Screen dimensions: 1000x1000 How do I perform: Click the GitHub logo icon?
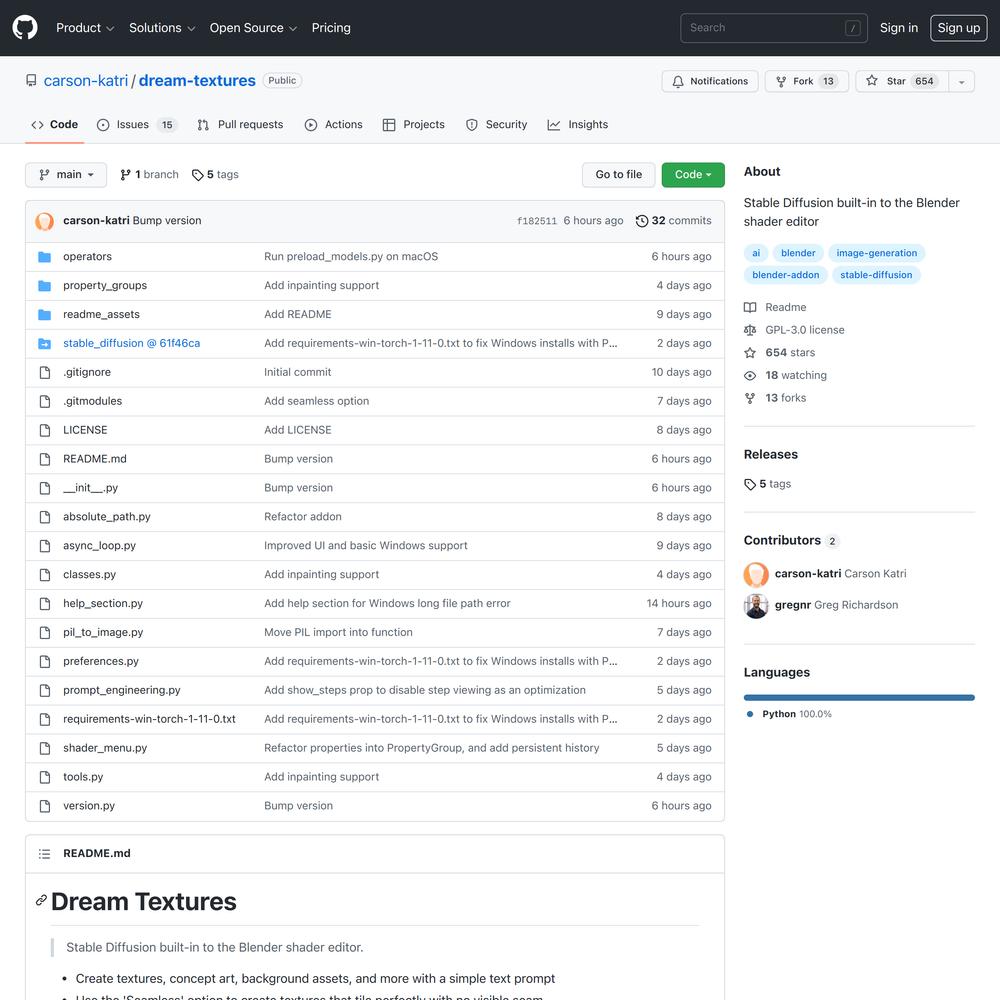tap(25, 27)
